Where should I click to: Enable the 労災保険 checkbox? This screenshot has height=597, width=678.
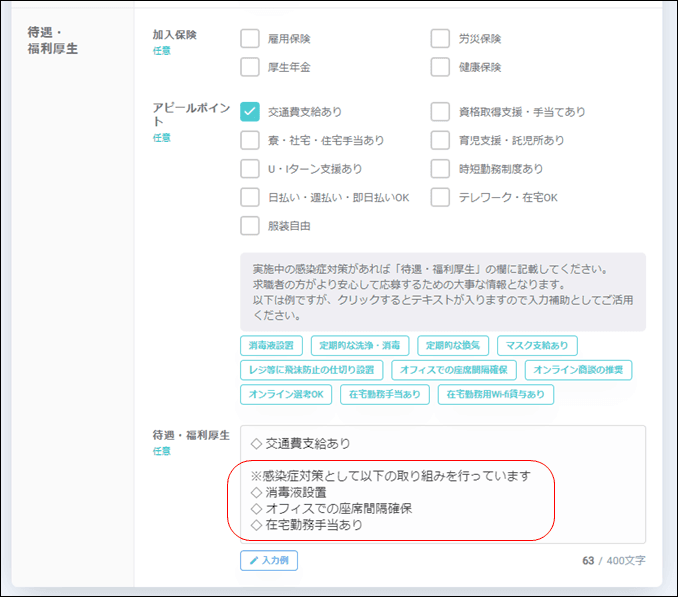point(440,39)
